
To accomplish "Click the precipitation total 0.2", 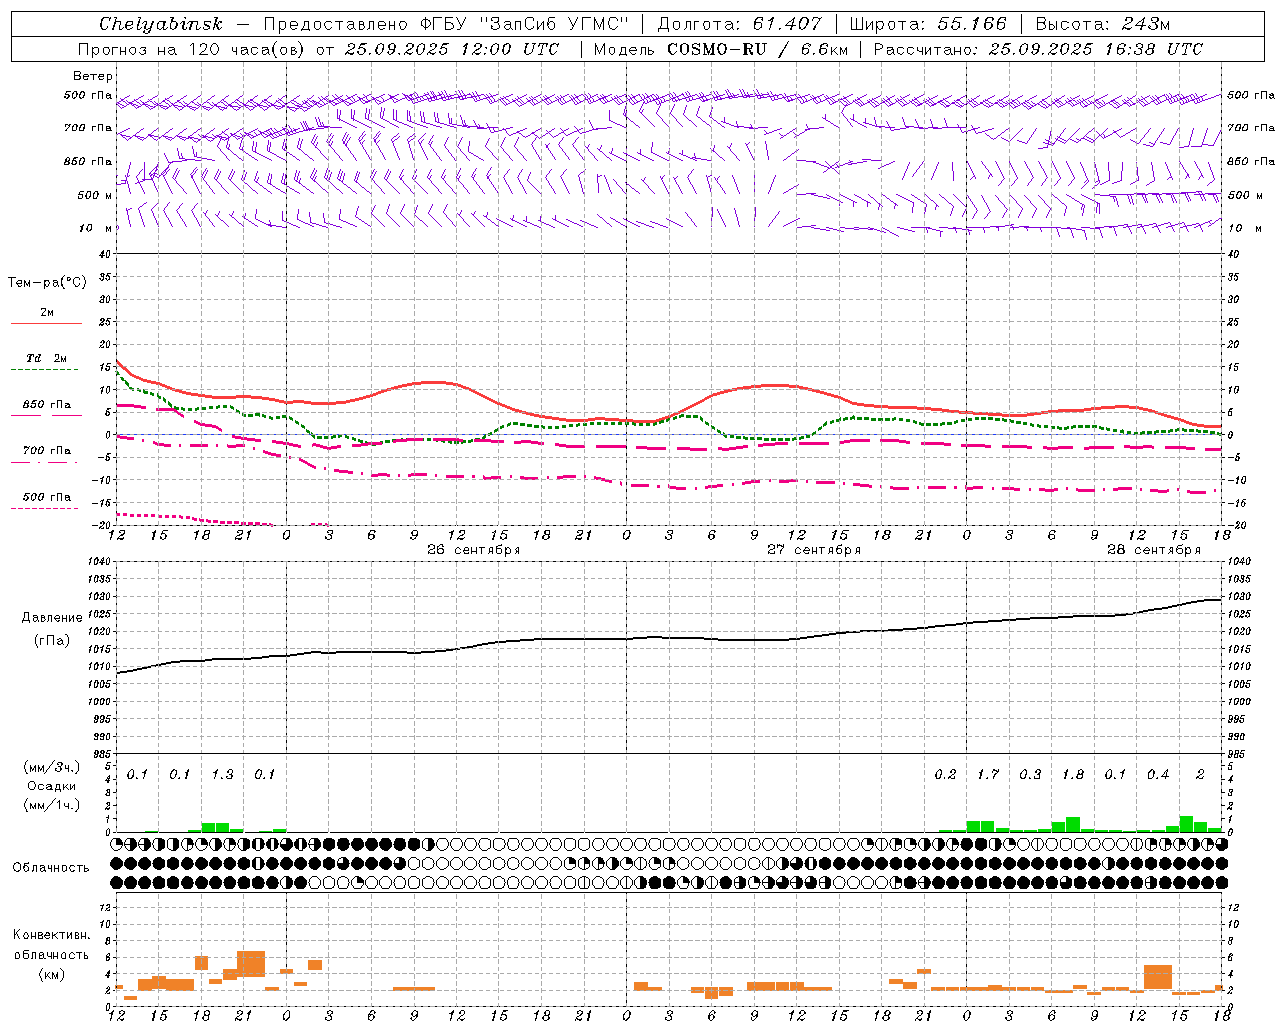I will tap(945, 775).
